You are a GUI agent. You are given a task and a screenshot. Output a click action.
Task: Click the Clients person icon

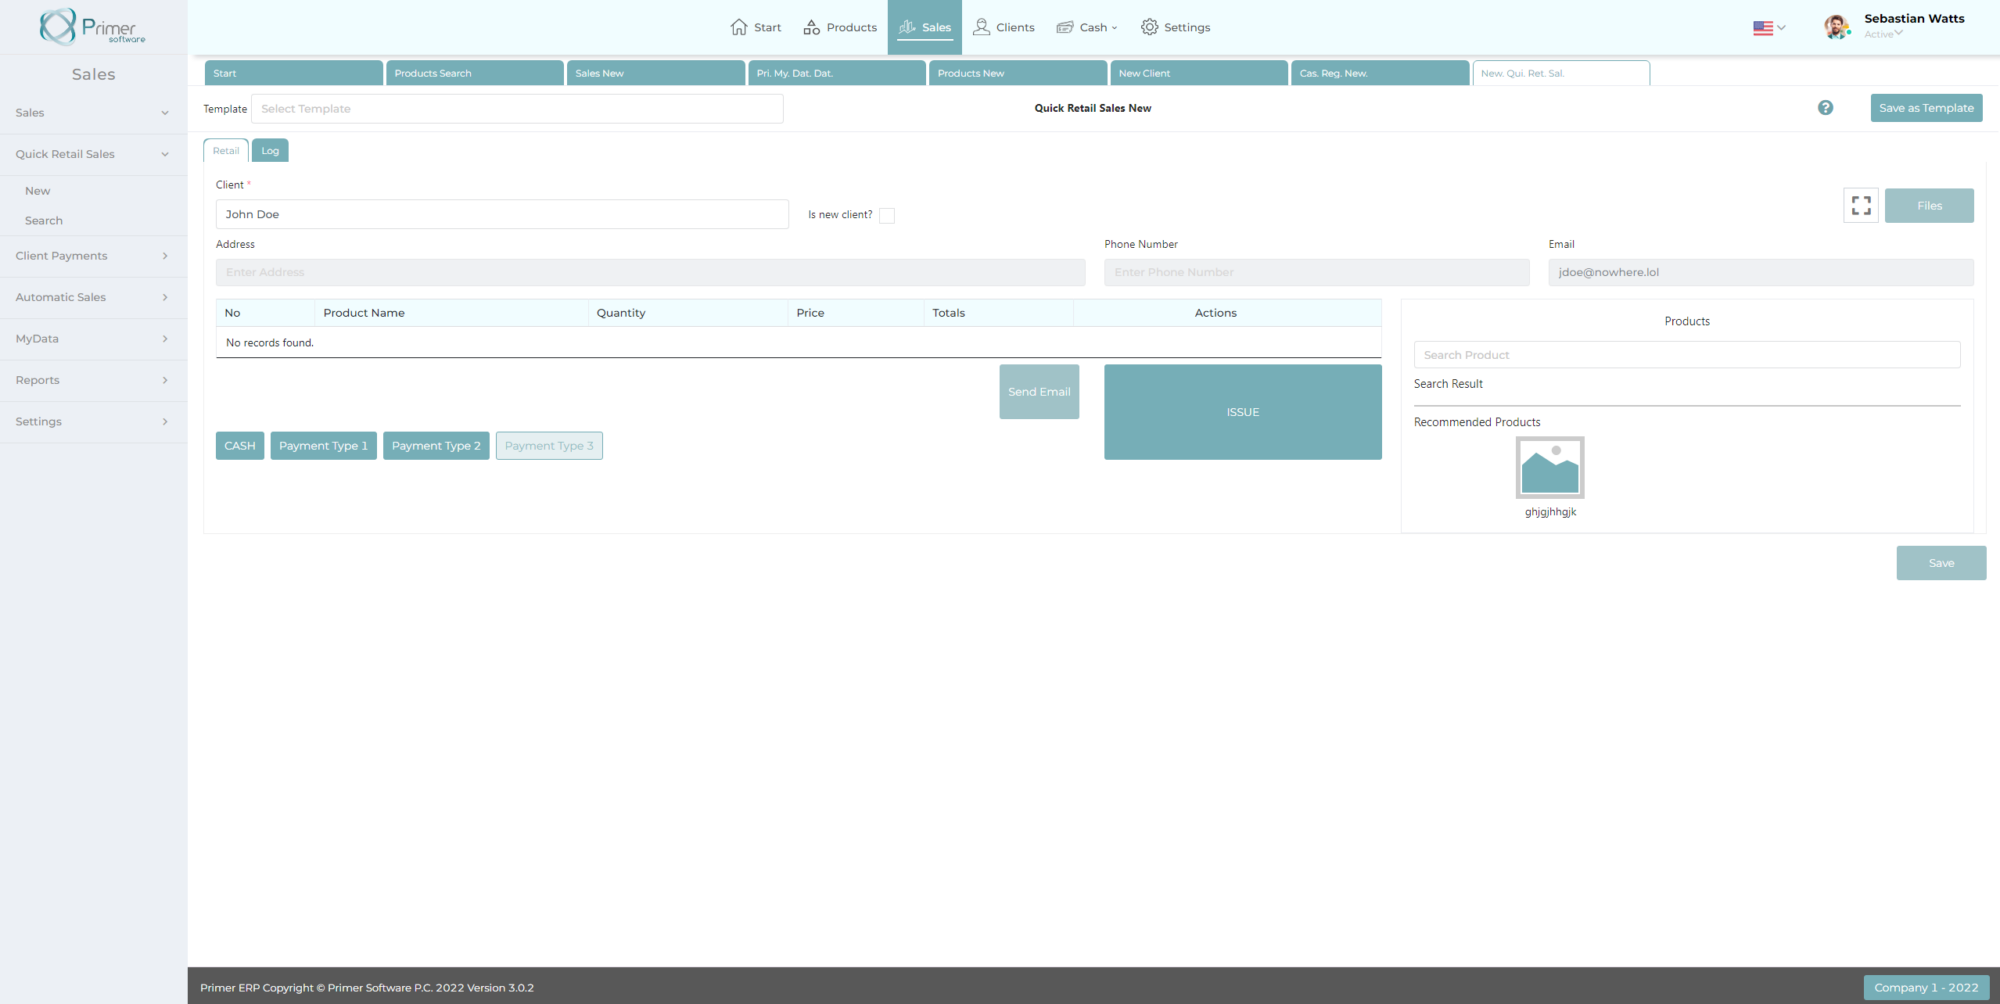982,27
